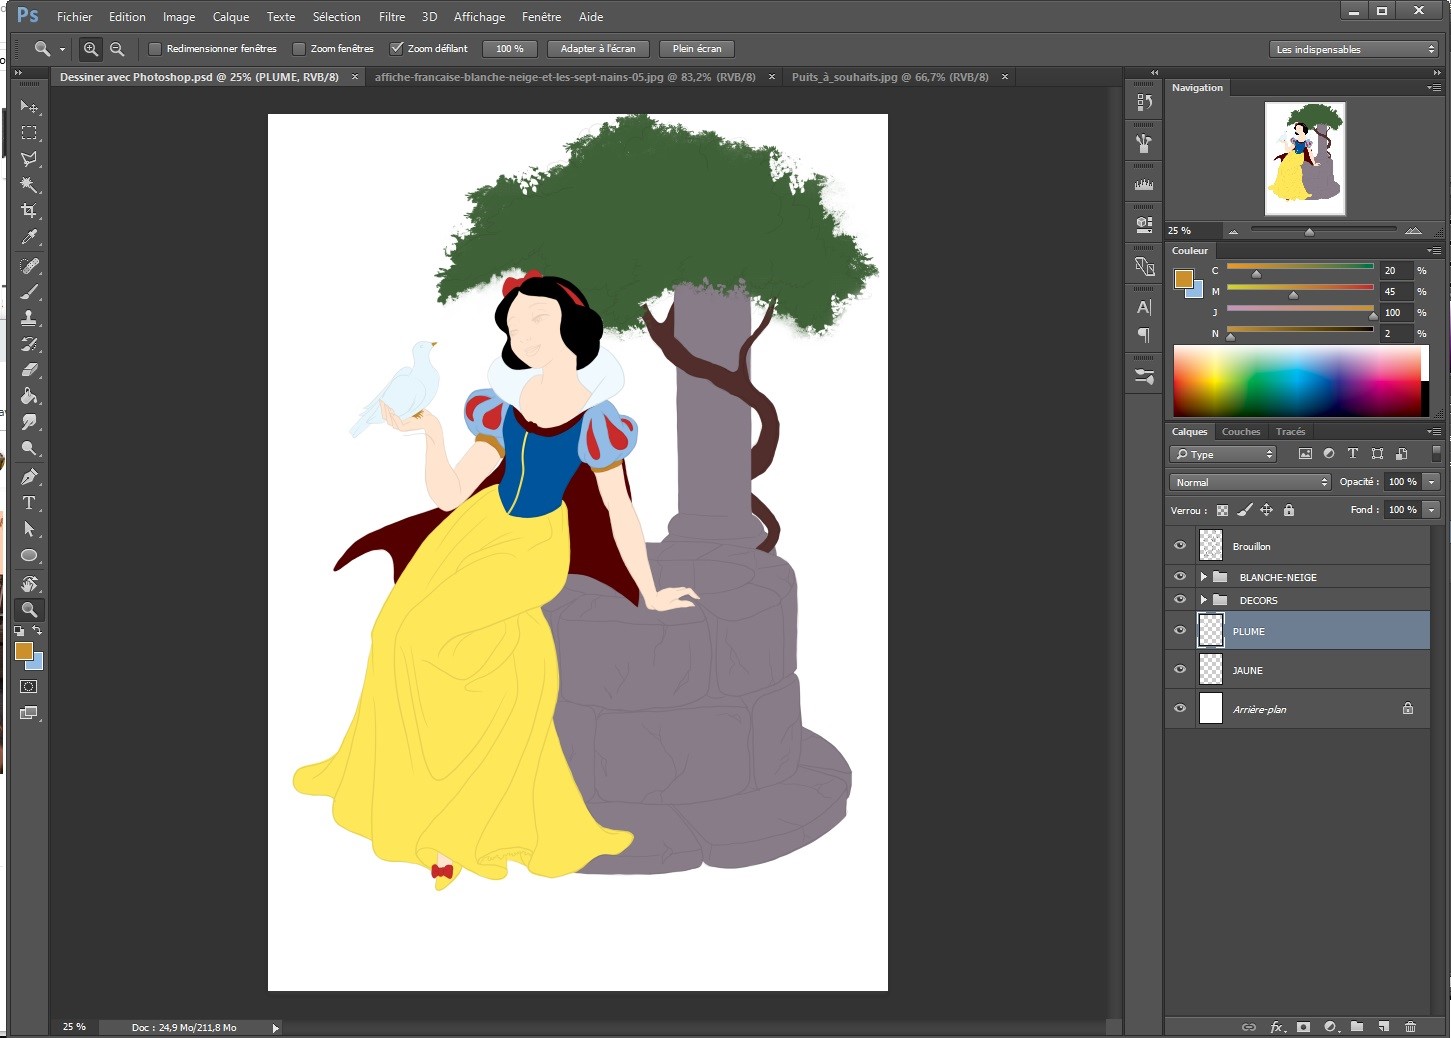Image resolution: width=1451 pixels, height=1038 pixels.
Task: Open the Histogram panel icon
Action: pyautogui.click(x=1143, y=183)
